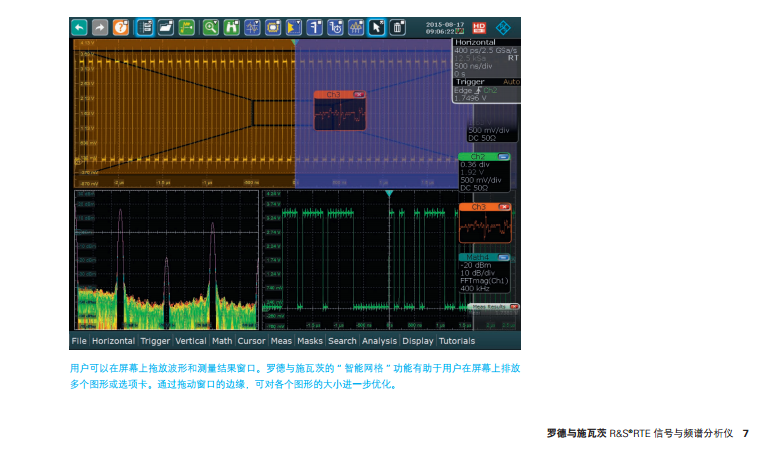The width and height of the screenshot is (783, 459).
Task: Click the trigger position marker in top diagram
Action: [295, 43]
